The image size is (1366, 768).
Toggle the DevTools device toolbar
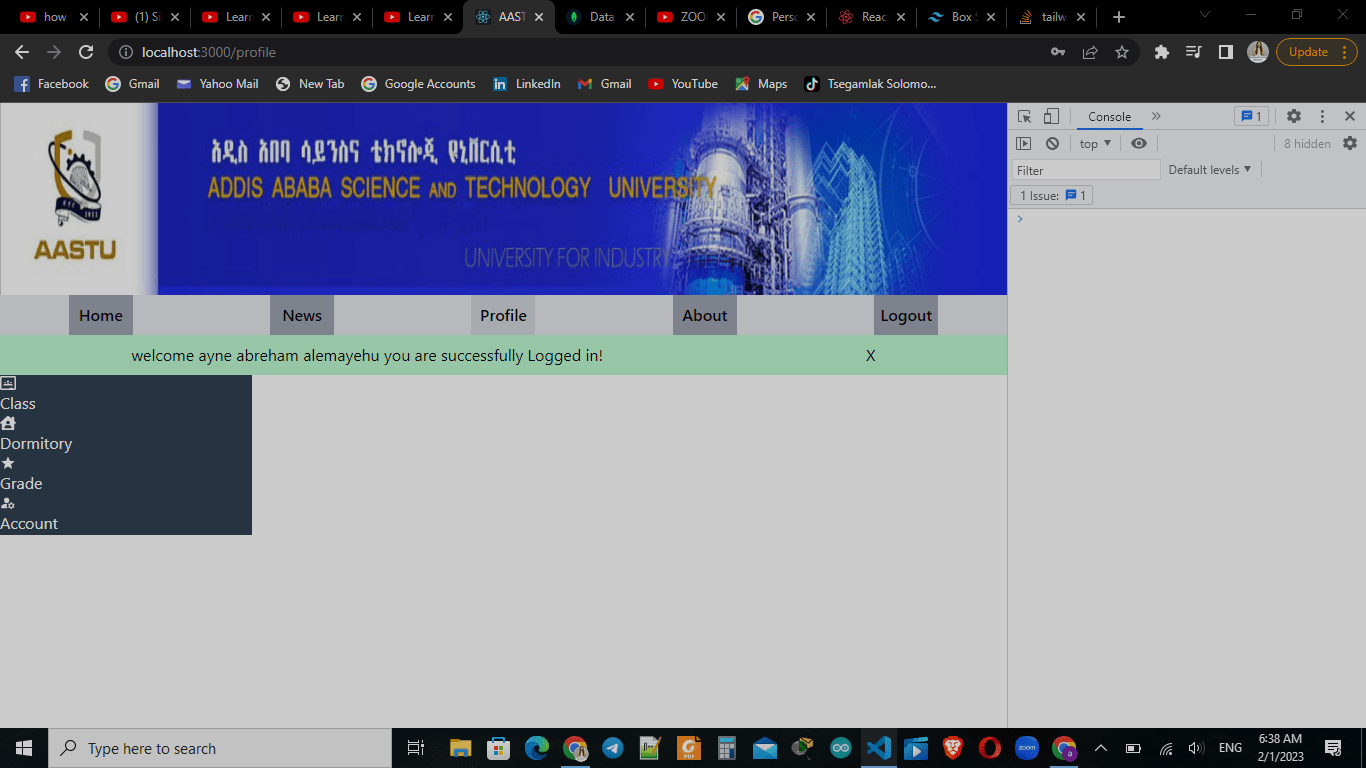pos(1051,116)
